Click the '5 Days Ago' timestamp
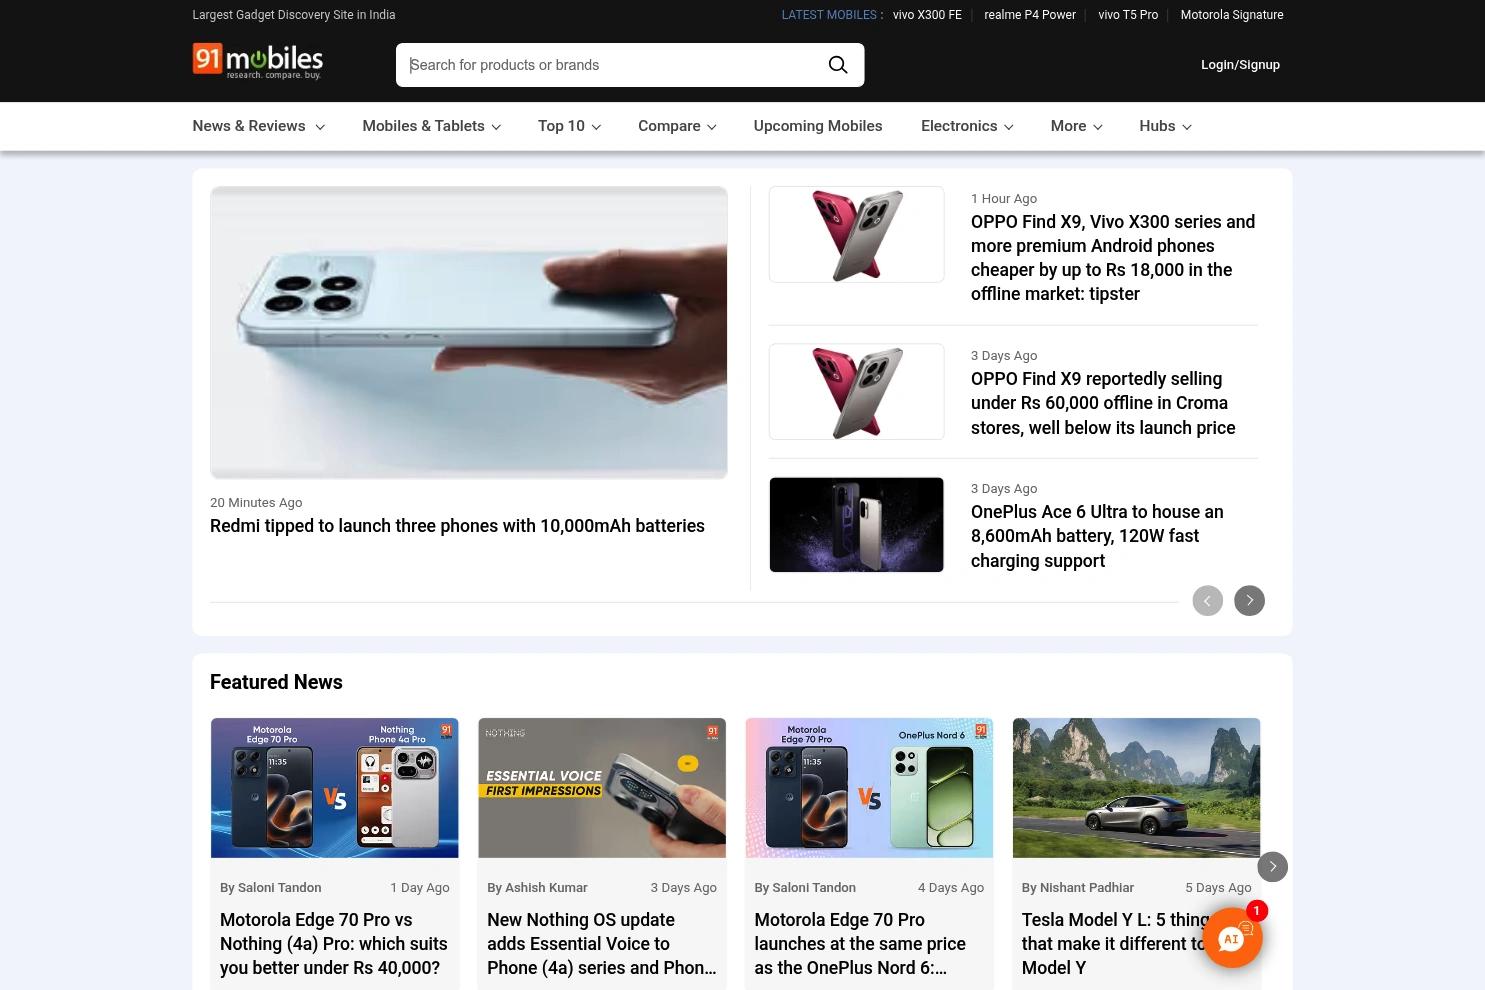Screen dimensions: 1485x990 pyautogui.click(x=1218, y=888)
